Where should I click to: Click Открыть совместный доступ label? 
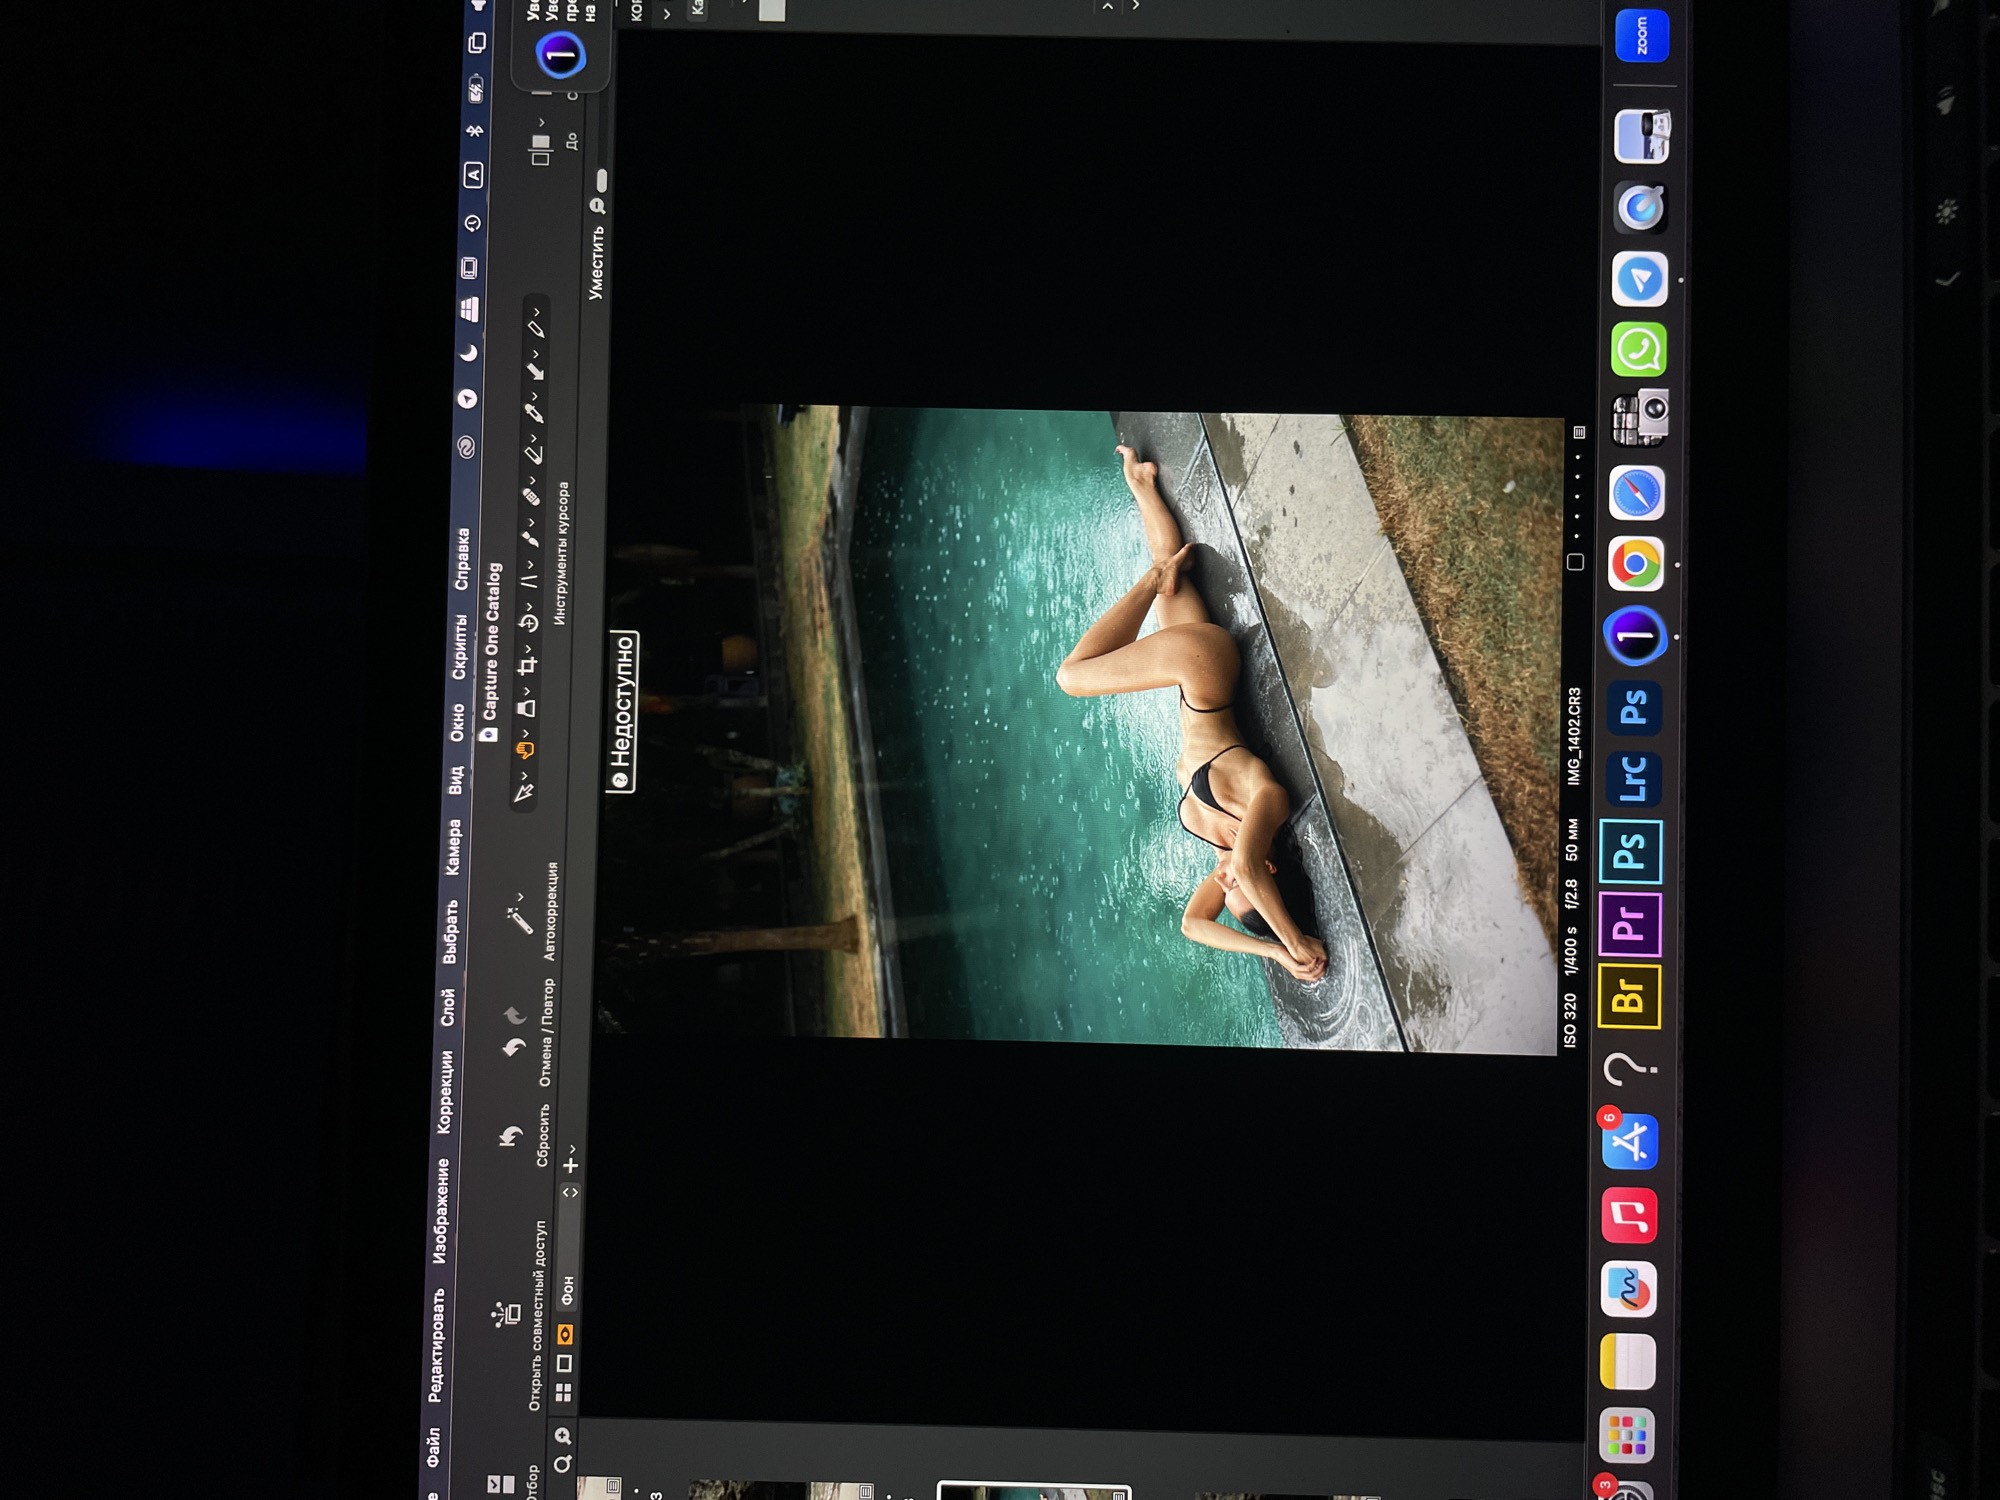[538, 1316]
